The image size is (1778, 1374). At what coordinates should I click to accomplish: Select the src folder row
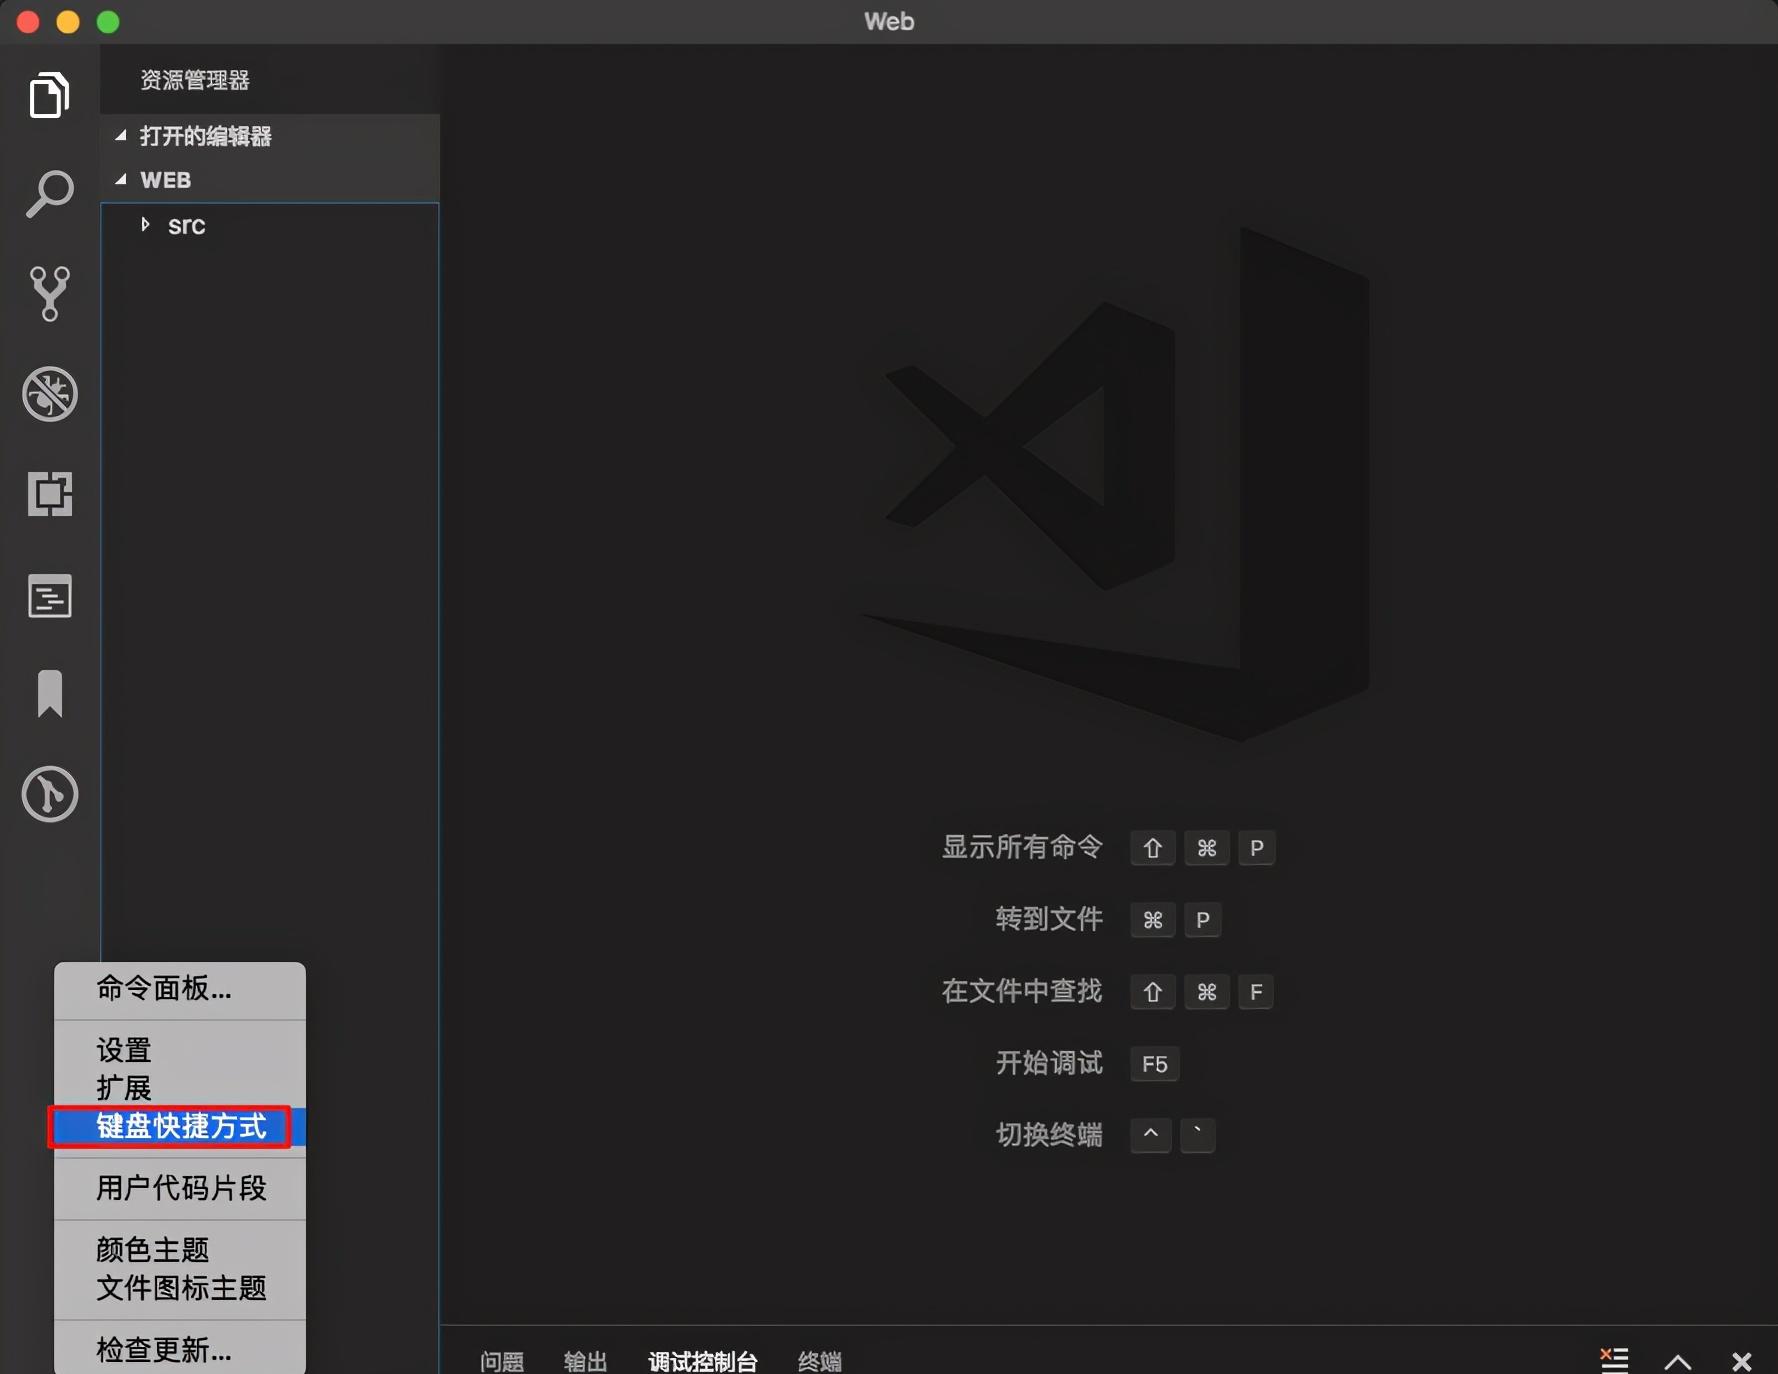(270, 225)
